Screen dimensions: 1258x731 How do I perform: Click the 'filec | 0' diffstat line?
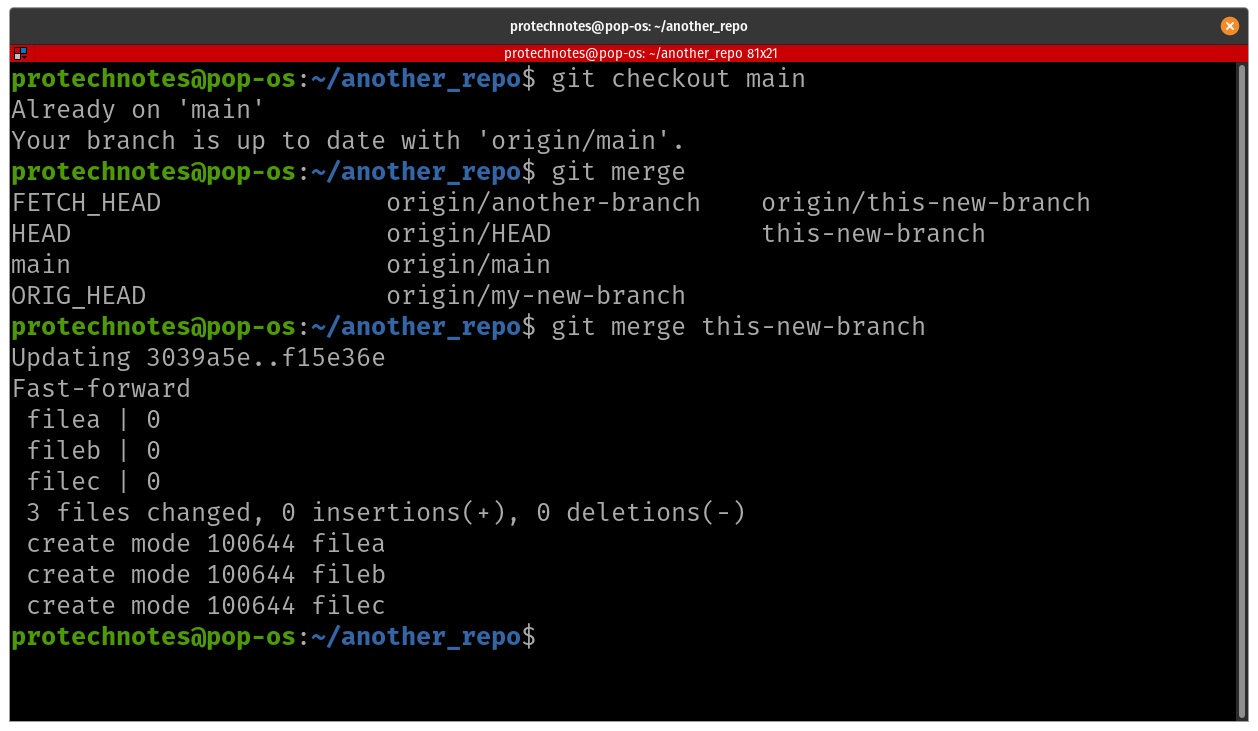tap(94, 482)
